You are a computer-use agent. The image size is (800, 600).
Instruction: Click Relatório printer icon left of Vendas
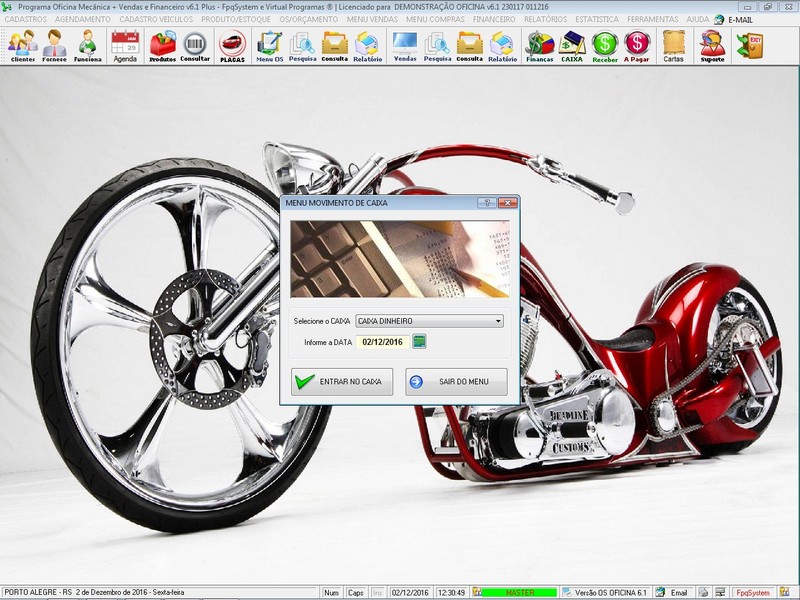click(367, 46)
